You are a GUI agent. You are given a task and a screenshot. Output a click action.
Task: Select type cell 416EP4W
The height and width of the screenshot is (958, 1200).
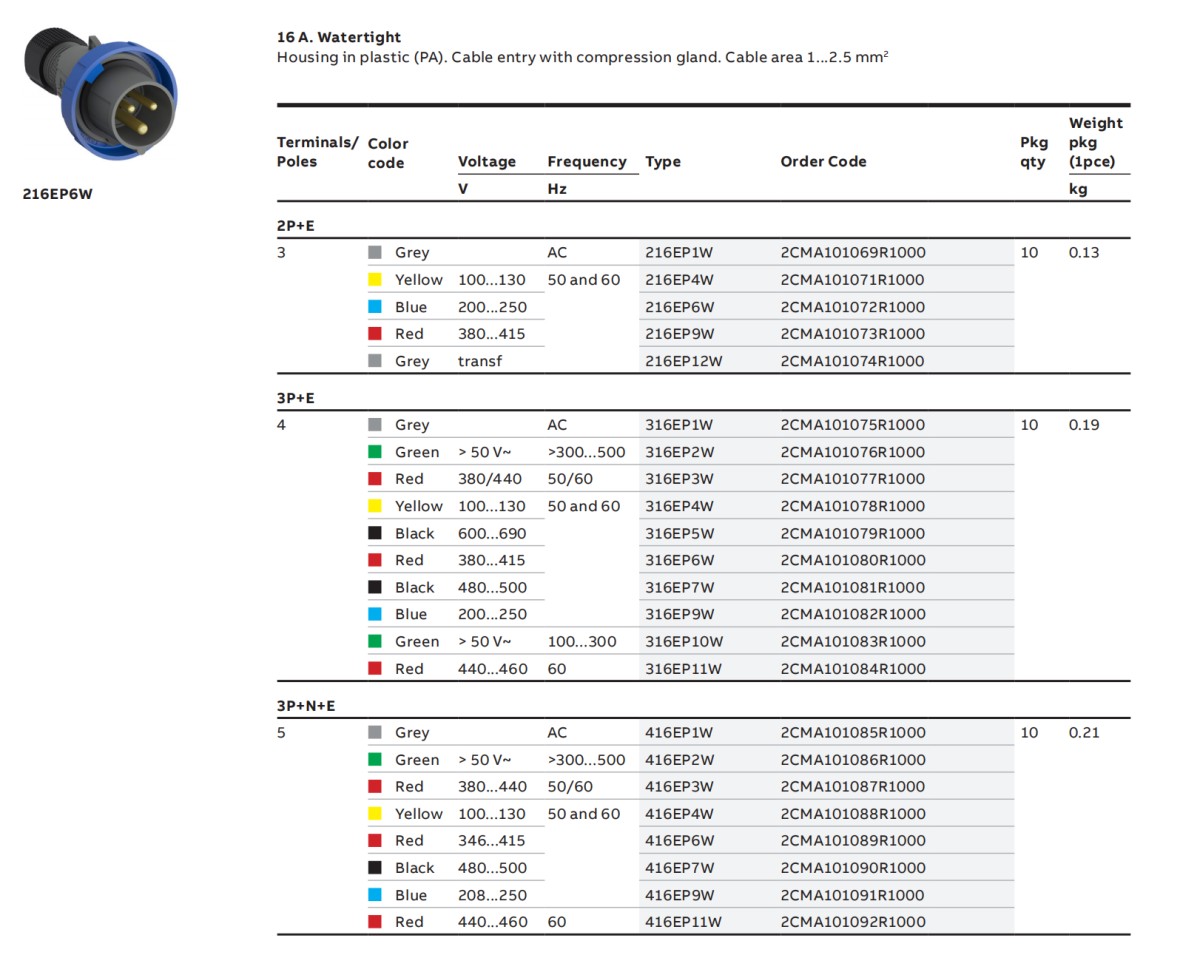point(679,814)
